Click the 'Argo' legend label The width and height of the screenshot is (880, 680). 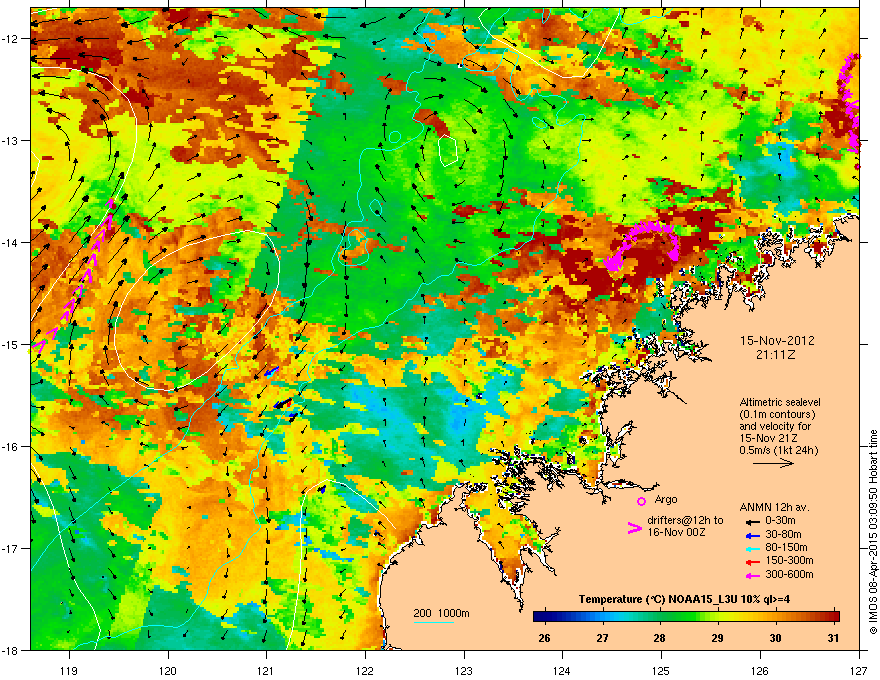pyautogui.click(x=666, y=499)
